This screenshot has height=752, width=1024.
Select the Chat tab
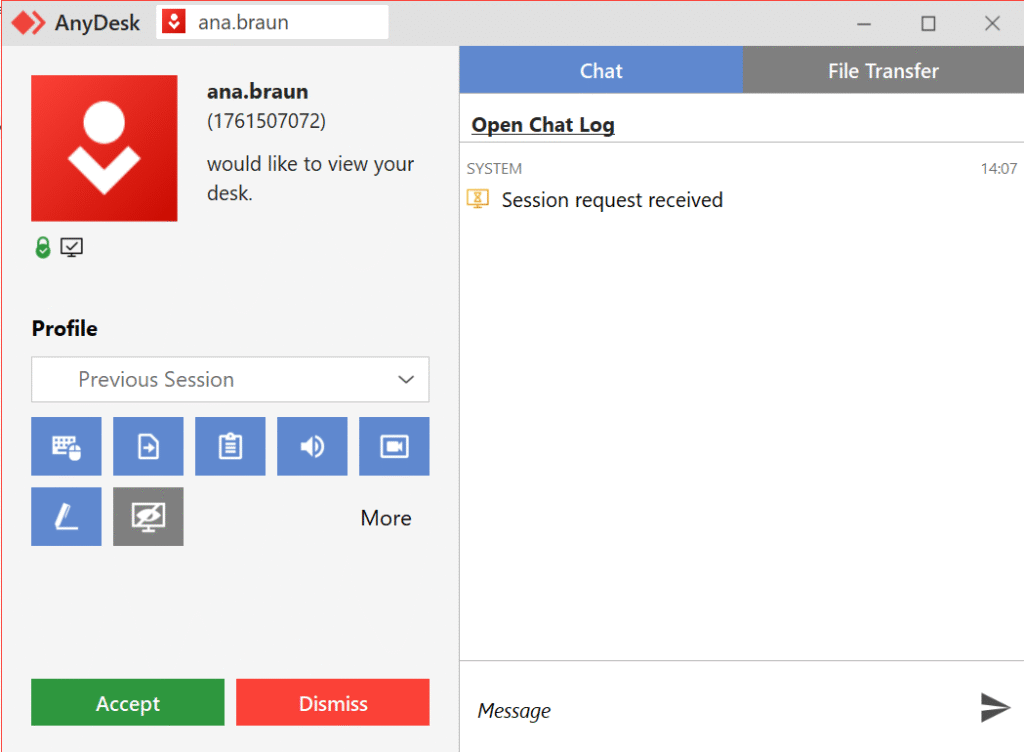pyautogui.click(x=601, y=71)
